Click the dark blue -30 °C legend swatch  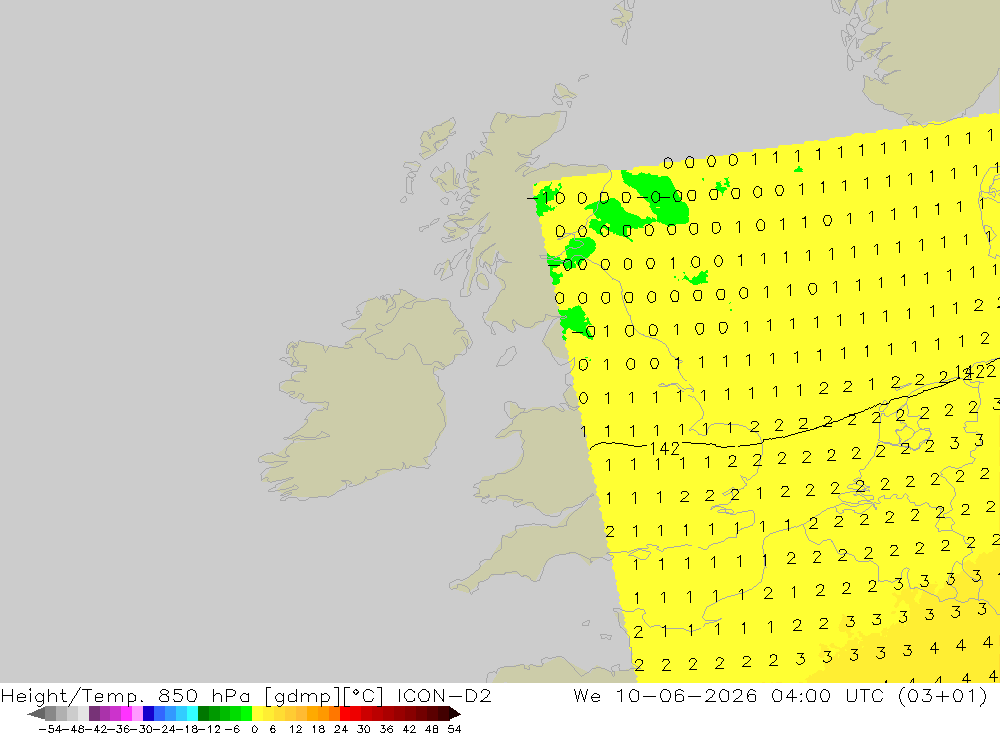pos(149,713)
